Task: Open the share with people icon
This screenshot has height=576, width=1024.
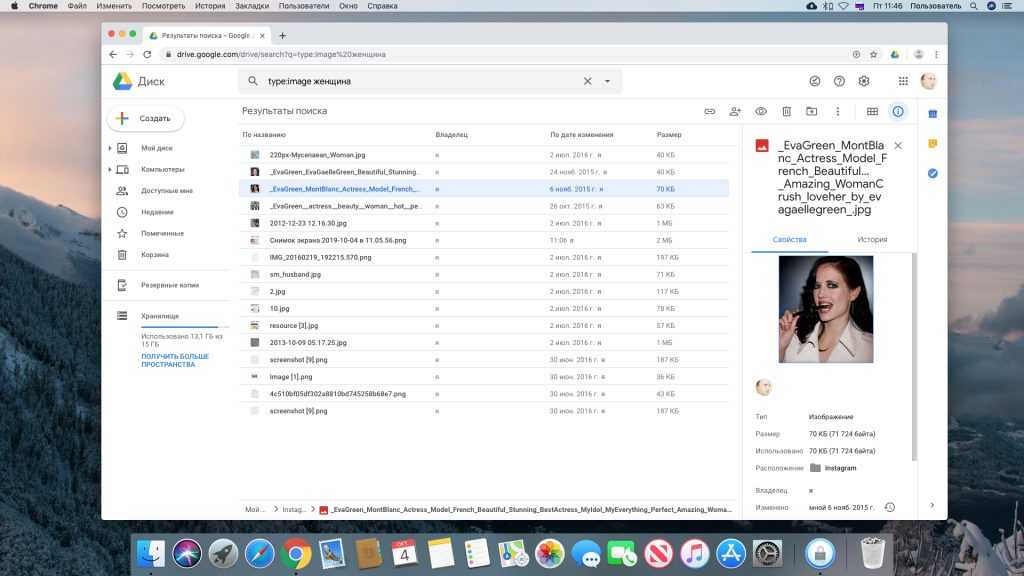Action: tap(735, 111)
